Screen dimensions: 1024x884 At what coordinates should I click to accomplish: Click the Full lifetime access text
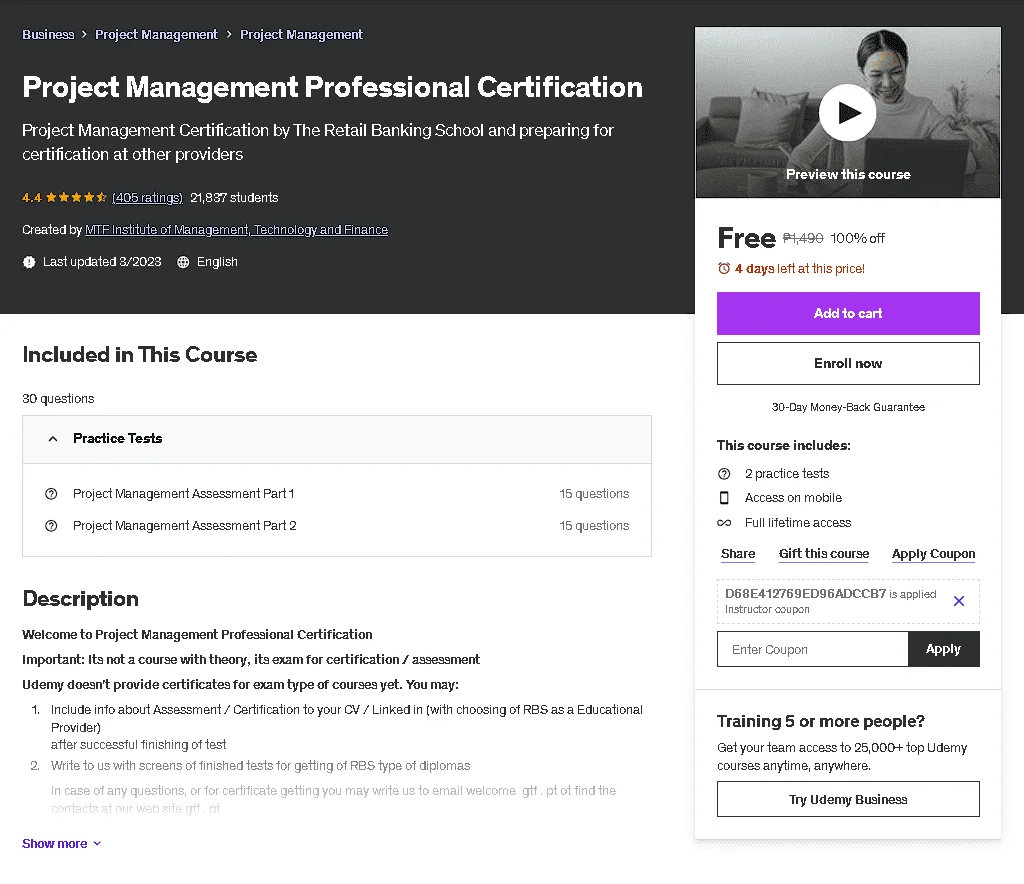coord(798,522)
